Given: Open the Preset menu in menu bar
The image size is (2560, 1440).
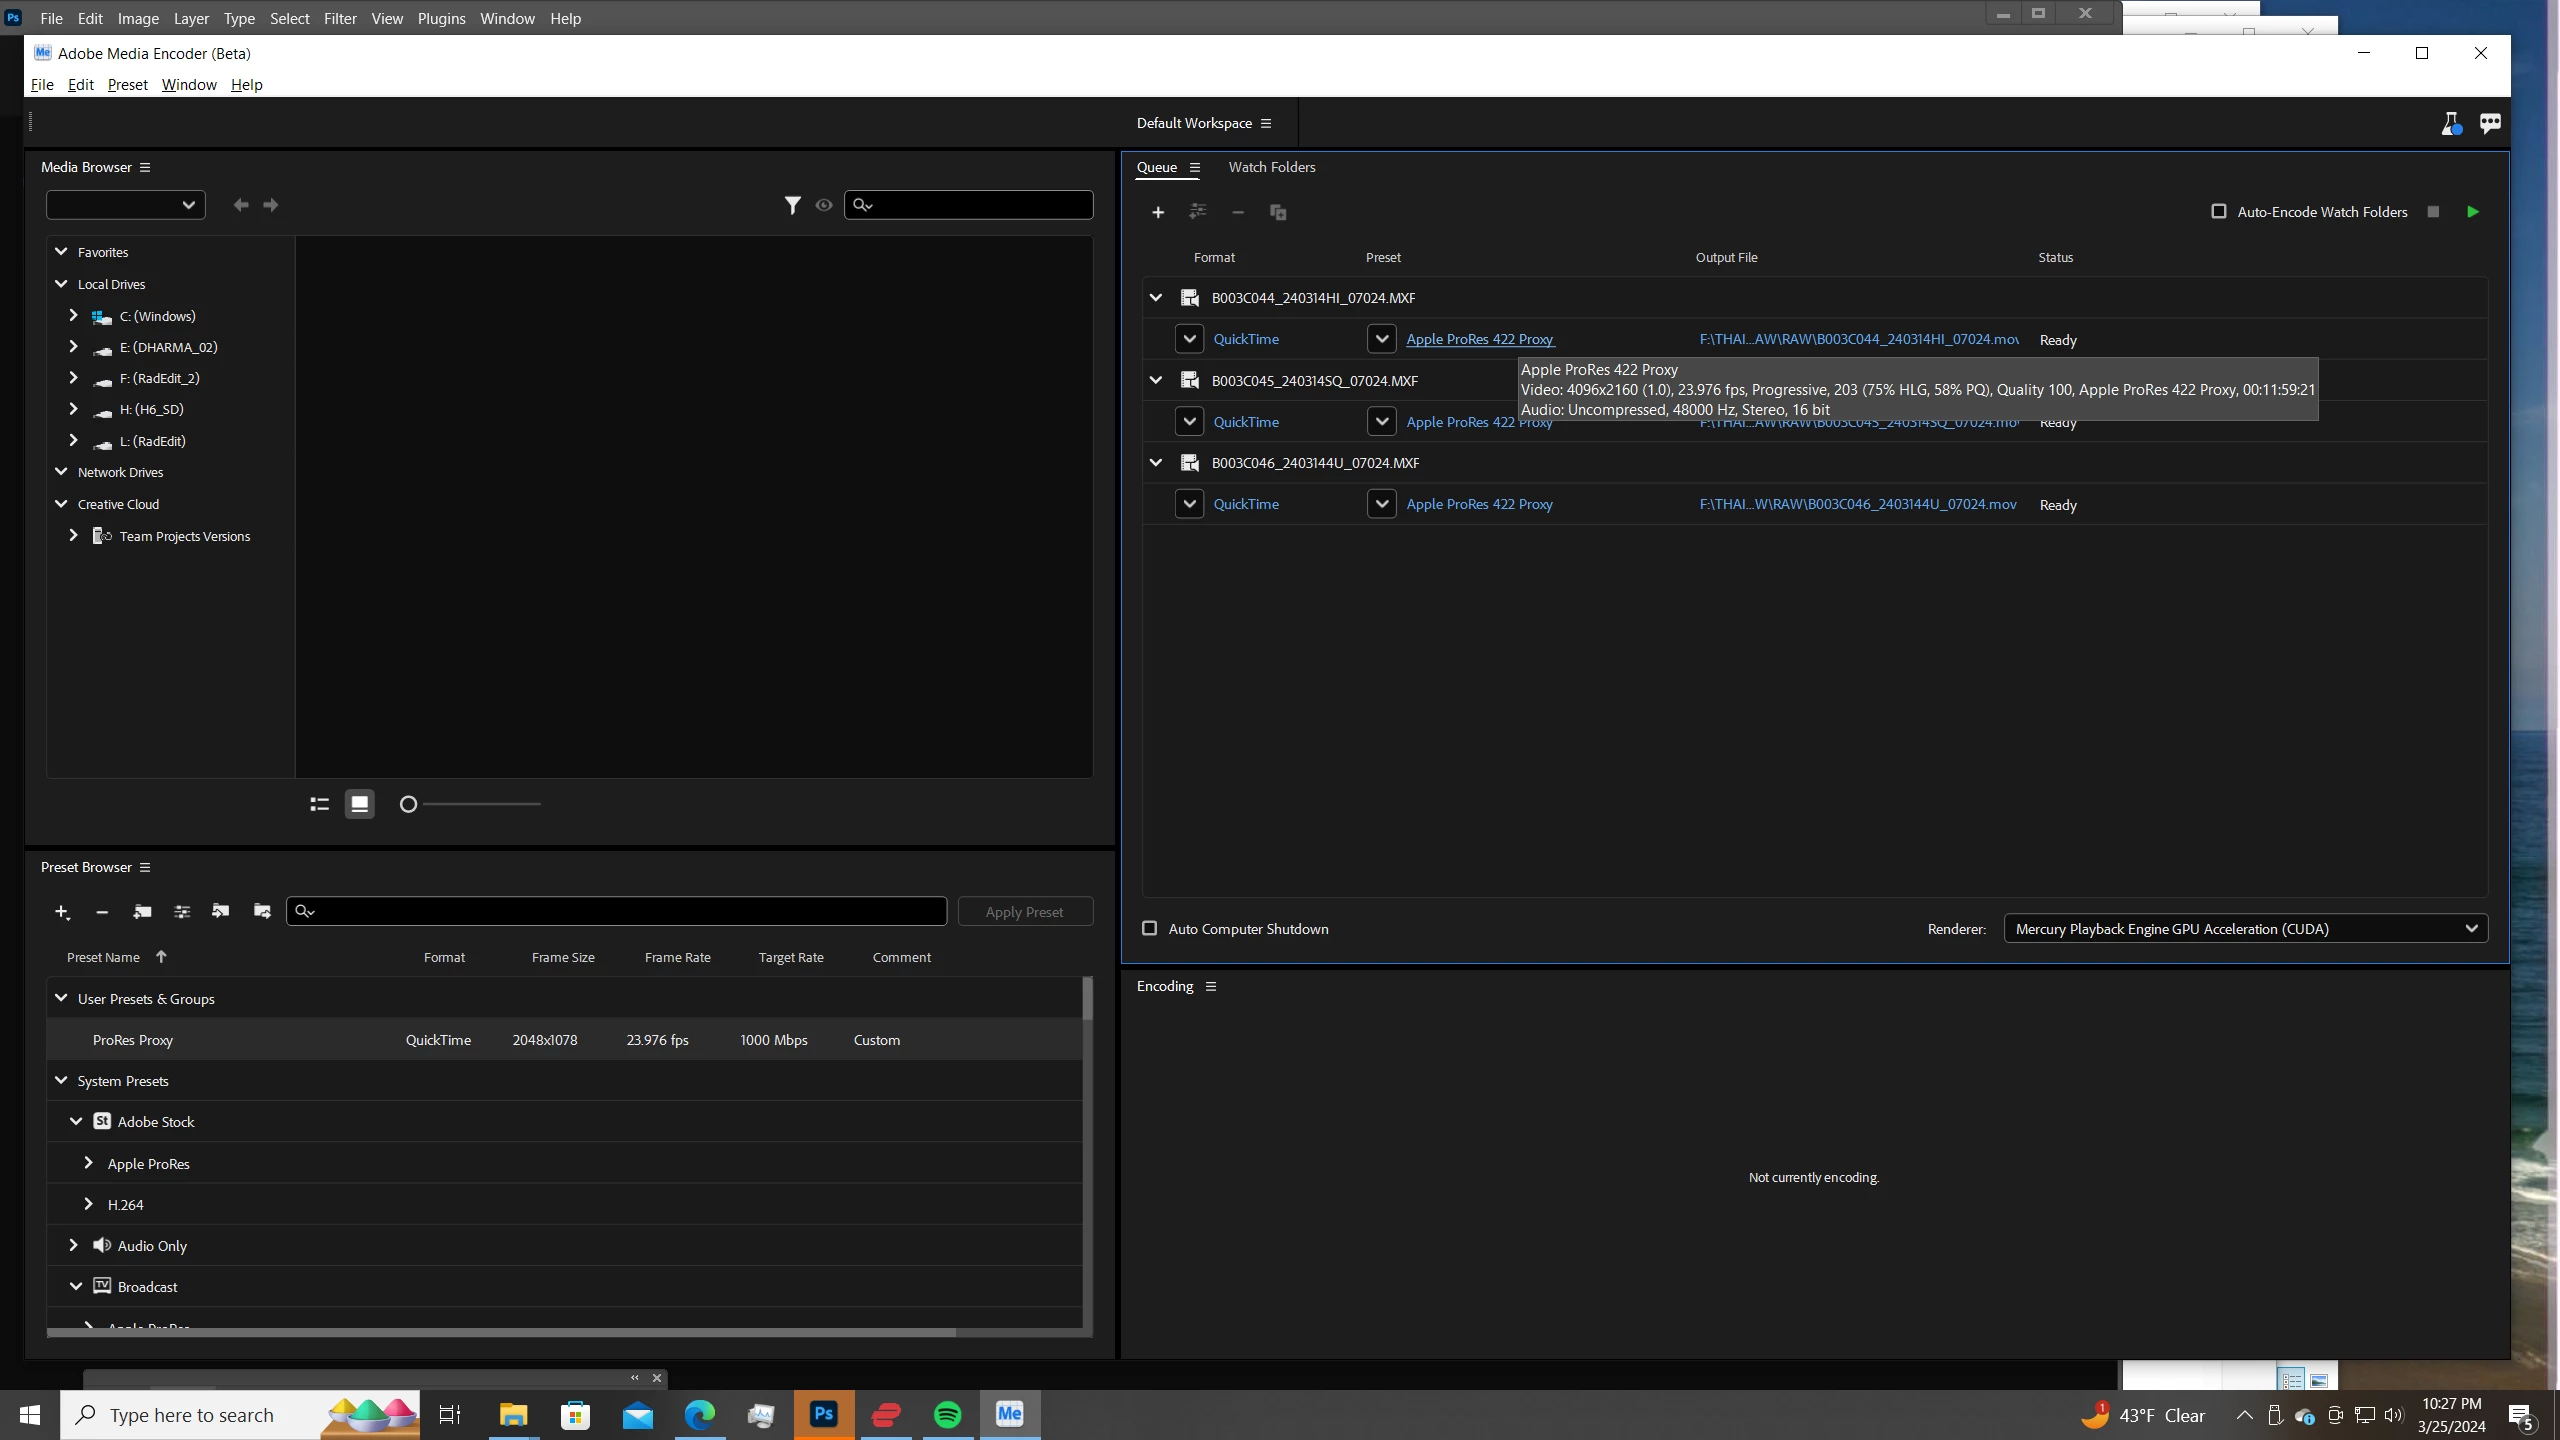Looking at the screenshot, I should (x=127, y=85).
